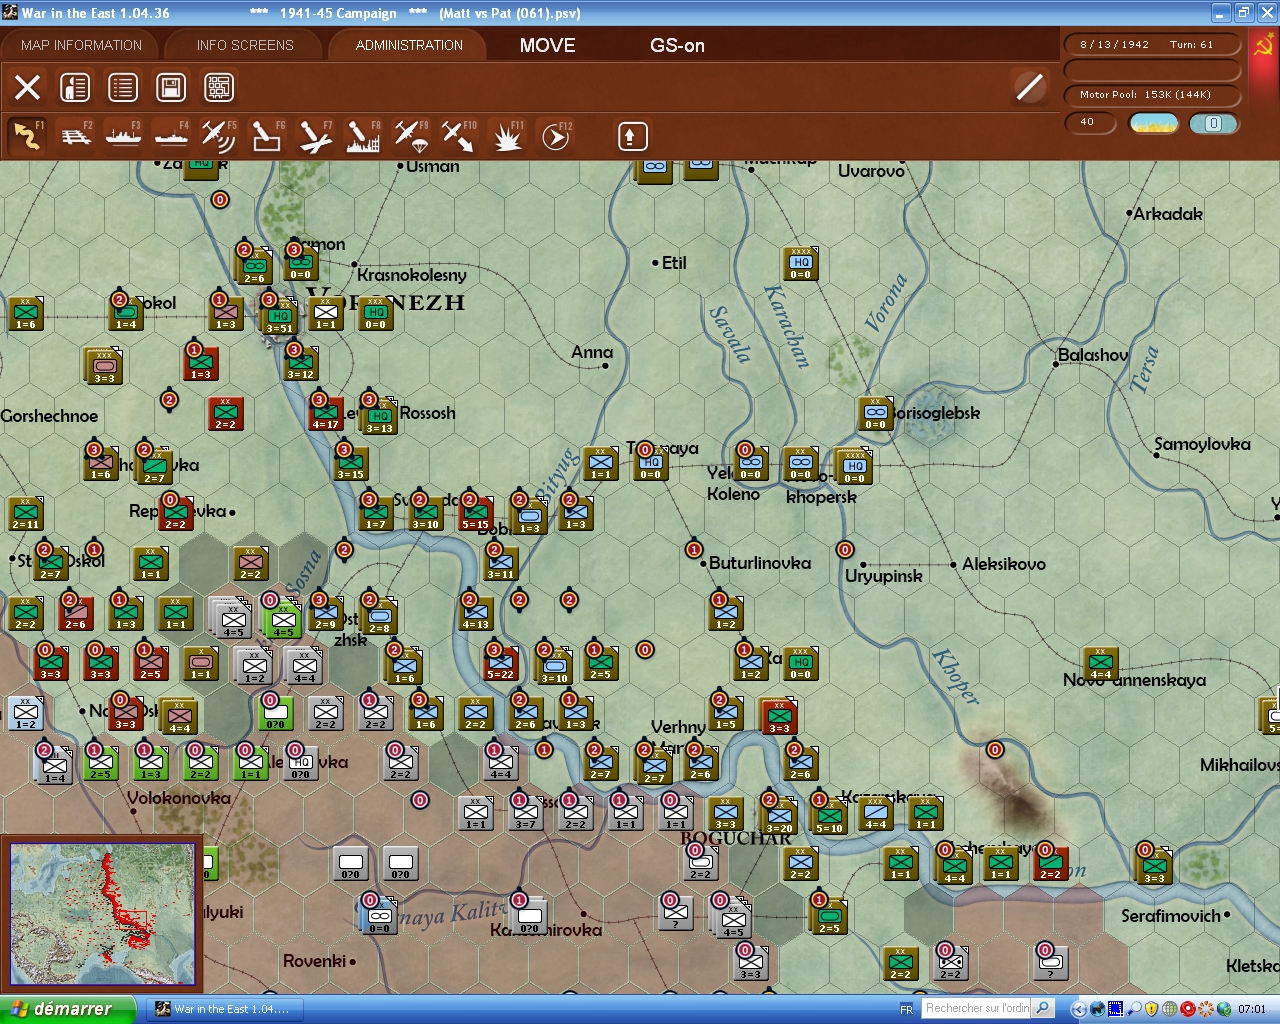Screen dimensions: 1280x1024
Task: Choose the F6 bomb-unit air mode icon
Action: point(266,136)
